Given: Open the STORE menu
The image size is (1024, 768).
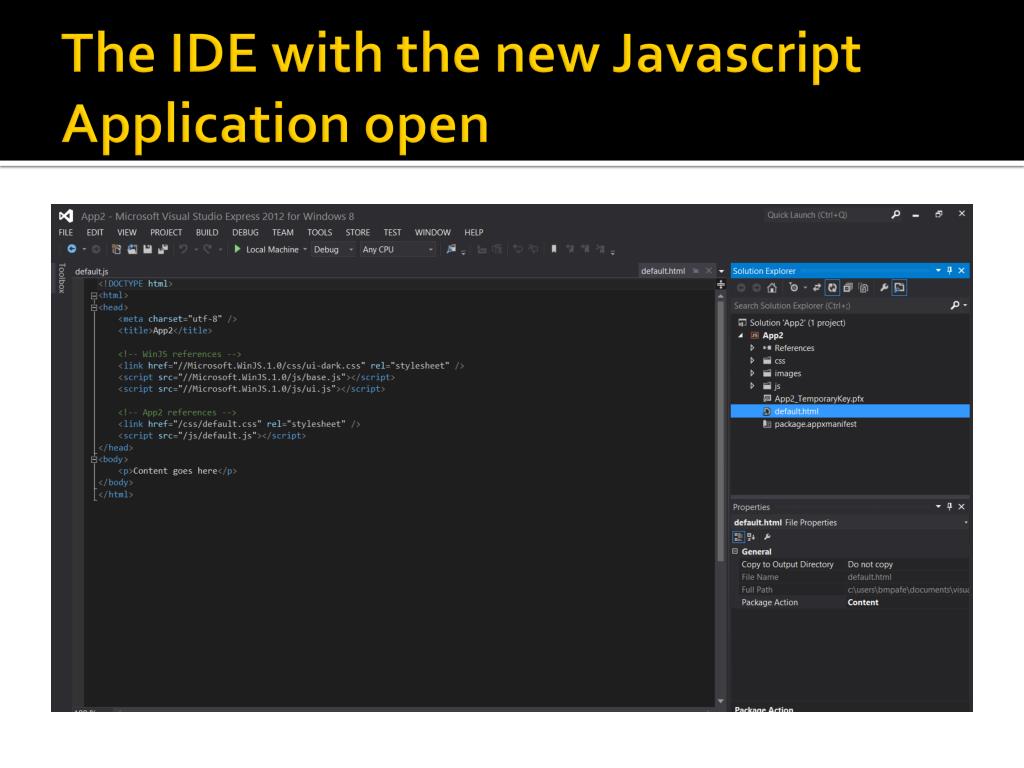Looking at the screenshot, I should point(358,232).
